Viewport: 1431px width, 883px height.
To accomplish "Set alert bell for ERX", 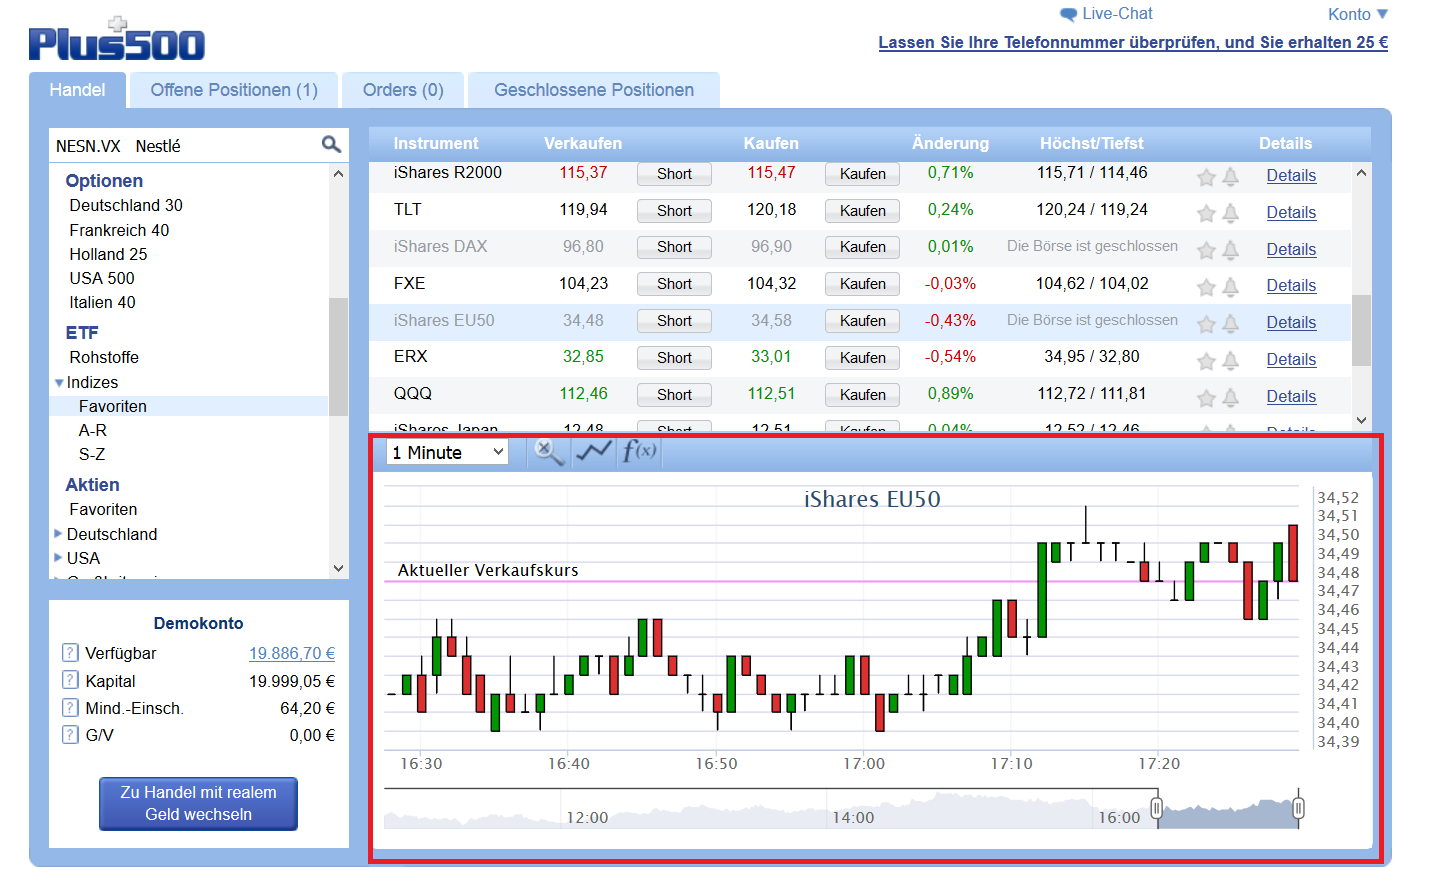I will (1231, 361).
